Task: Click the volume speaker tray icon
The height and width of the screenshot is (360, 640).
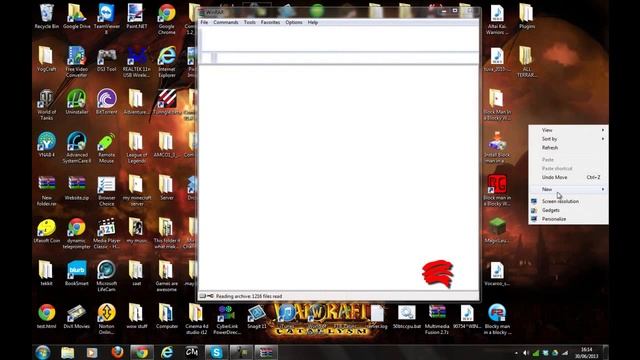Action: tap(526, 353)
